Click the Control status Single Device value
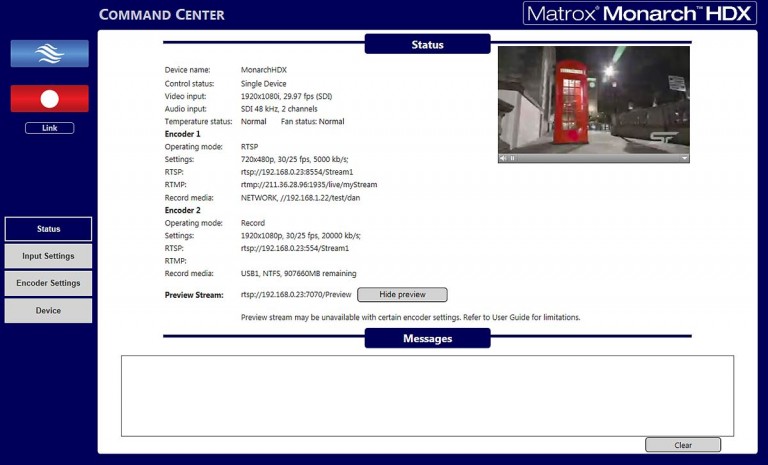Viewport: 768px width, 465px height. [264, 84]
